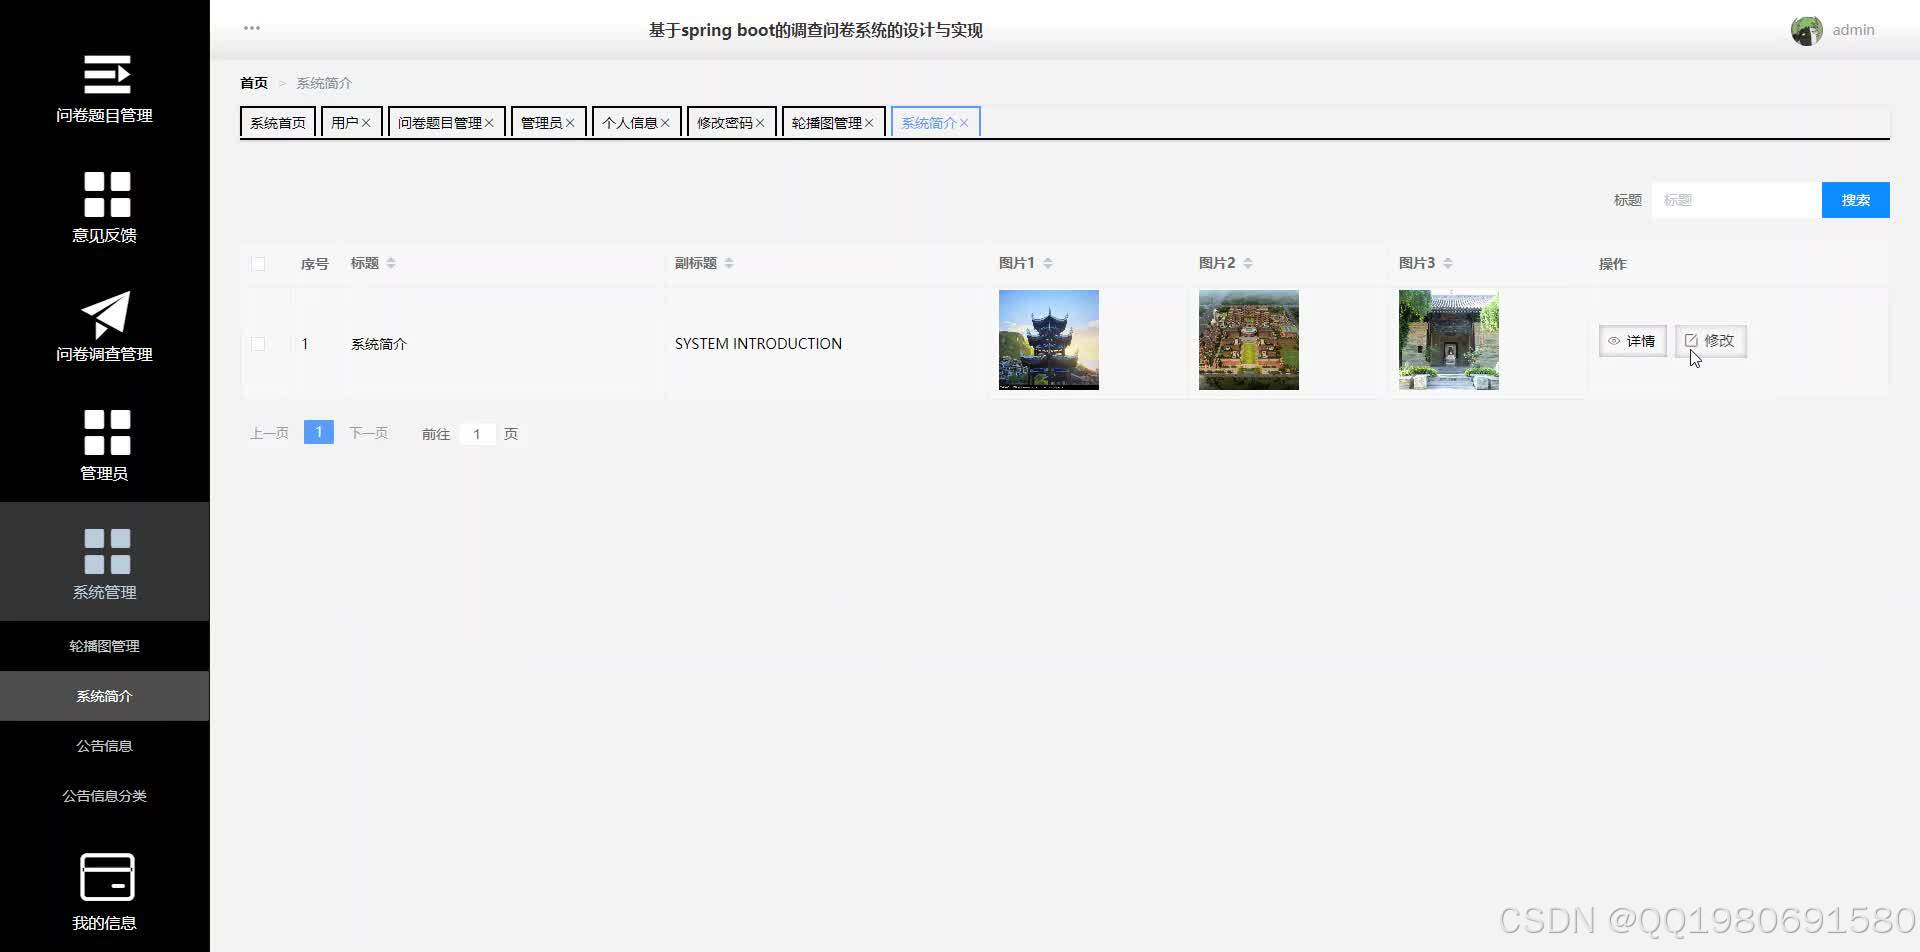
Task: Click the blue 搜索 button
Action: 1855,200
